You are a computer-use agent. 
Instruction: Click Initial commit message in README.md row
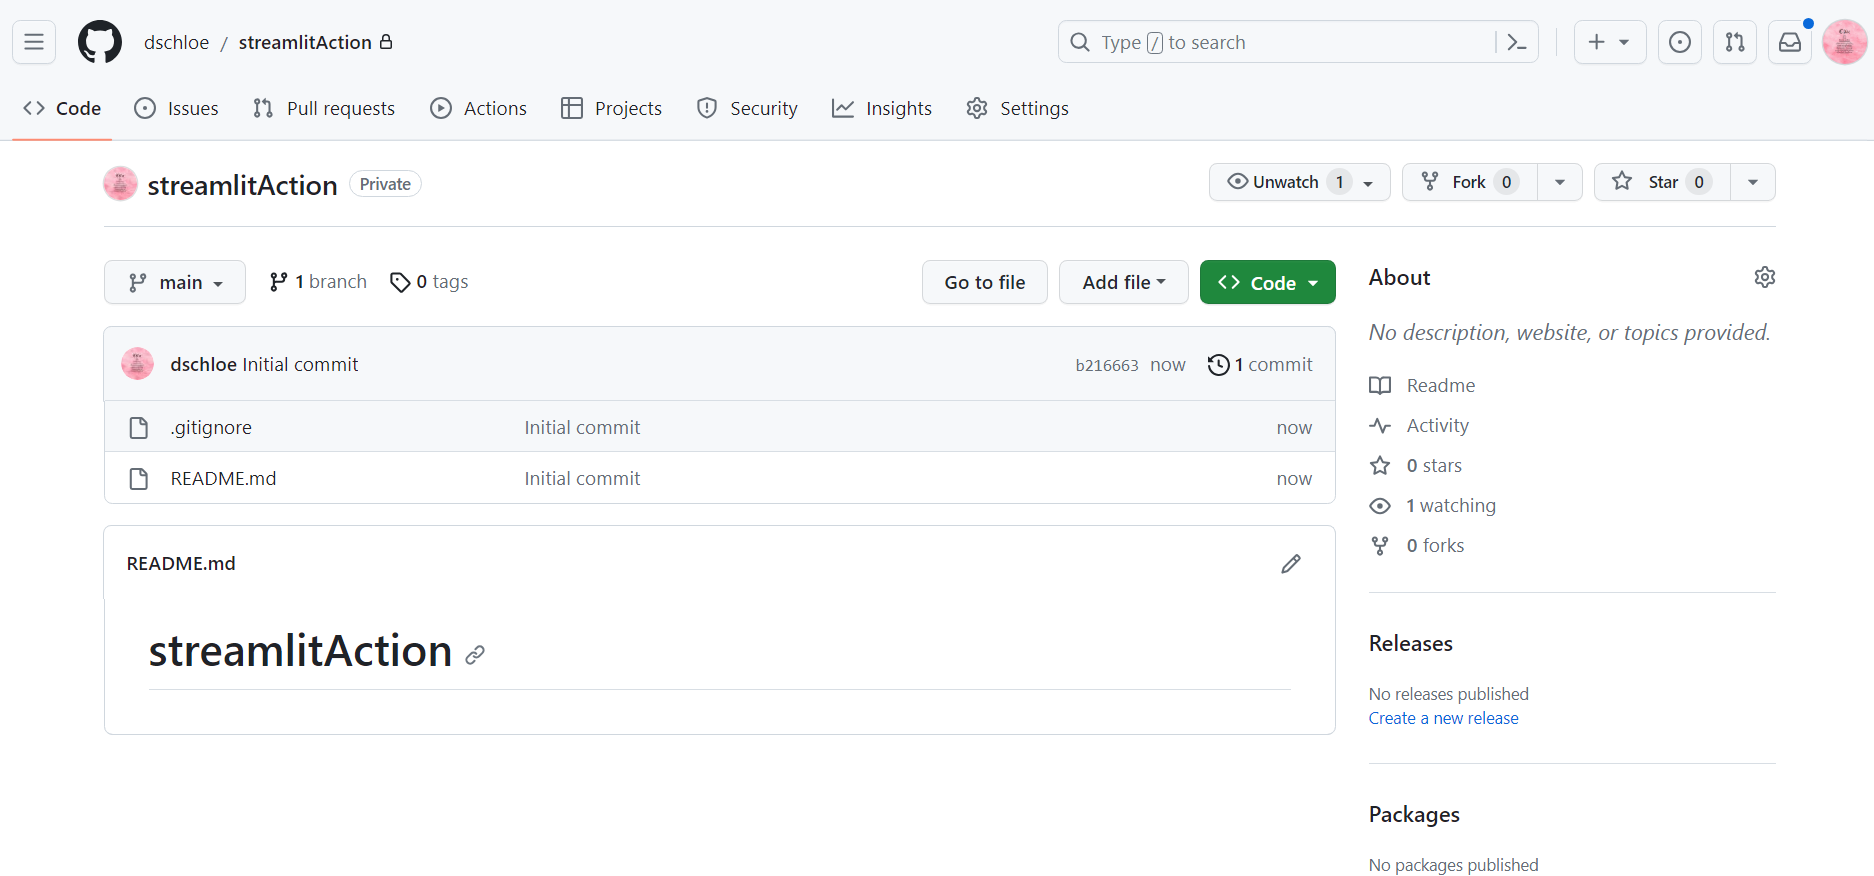pos(582,479)
